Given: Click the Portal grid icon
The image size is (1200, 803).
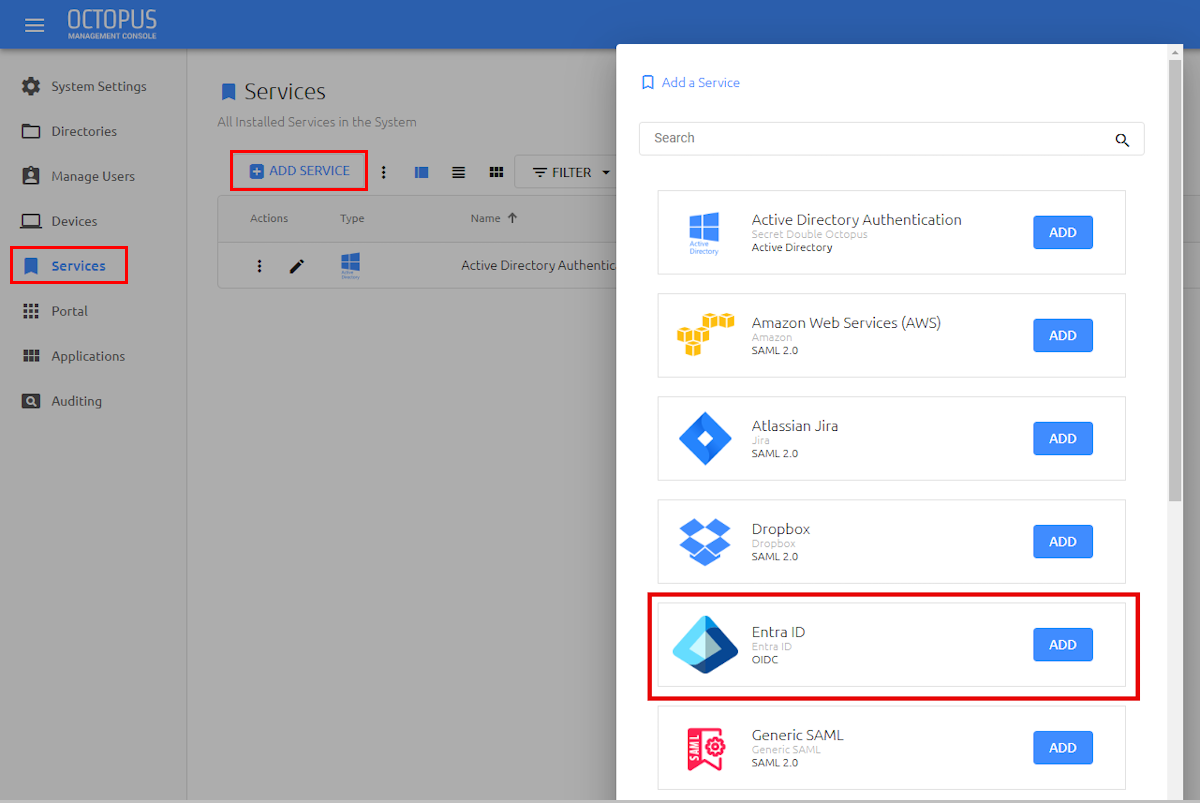Looking at the screenshot, I should click(x=31, y=311).
